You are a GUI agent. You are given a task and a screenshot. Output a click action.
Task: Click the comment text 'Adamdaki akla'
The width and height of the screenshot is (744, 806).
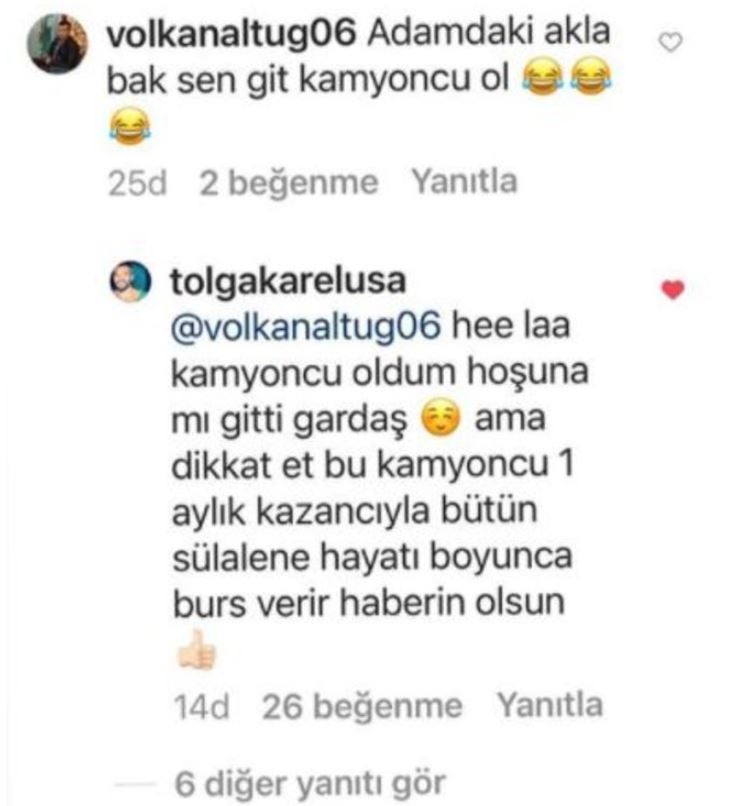point(489,32)
